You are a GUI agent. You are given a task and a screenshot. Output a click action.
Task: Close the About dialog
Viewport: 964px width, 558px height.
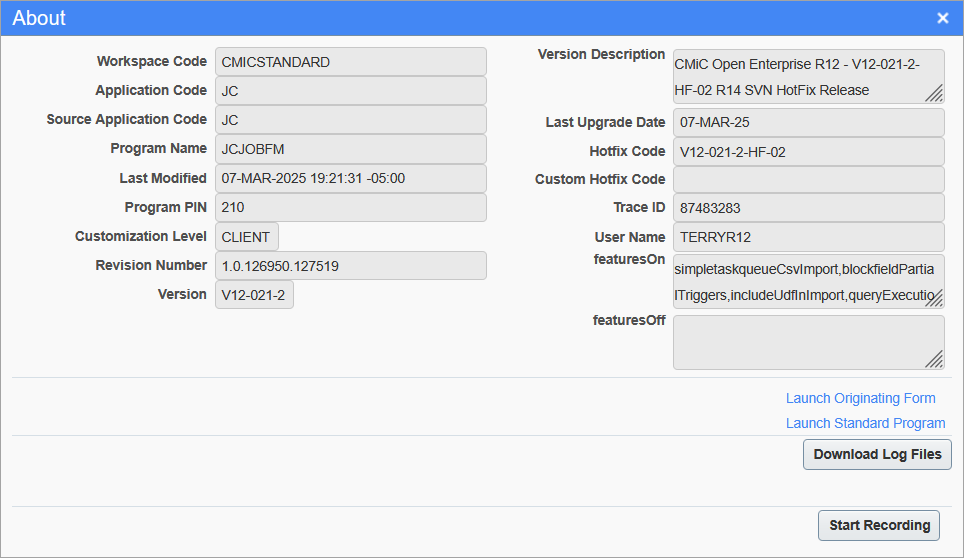942,18
